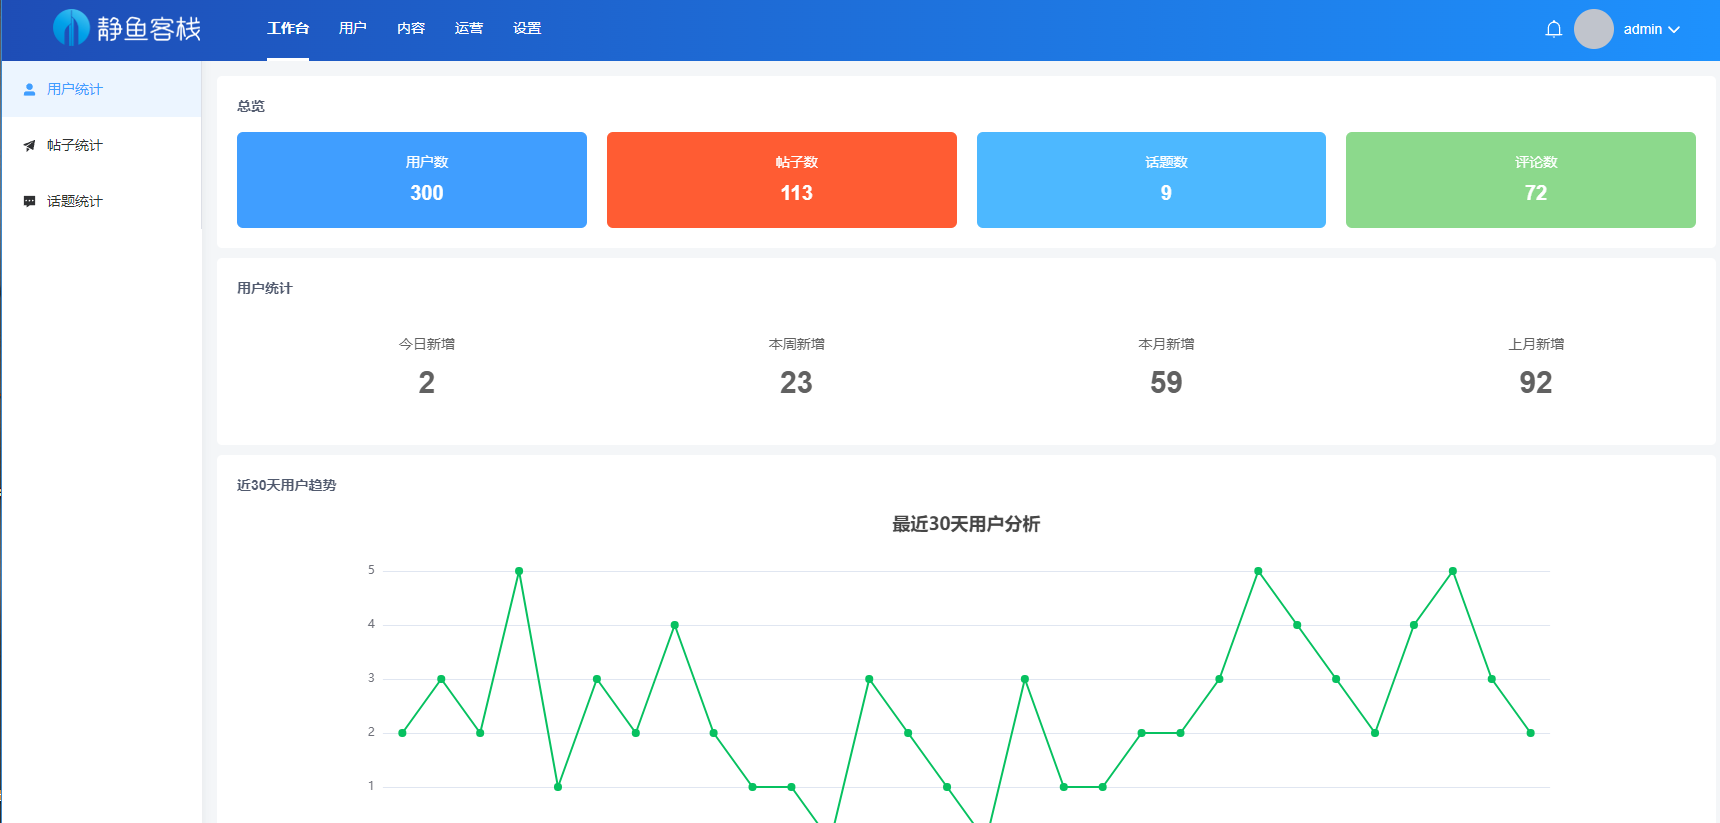Click the 本周新增 statistic value 23
Screen dimensions: 1720x823
796,382
